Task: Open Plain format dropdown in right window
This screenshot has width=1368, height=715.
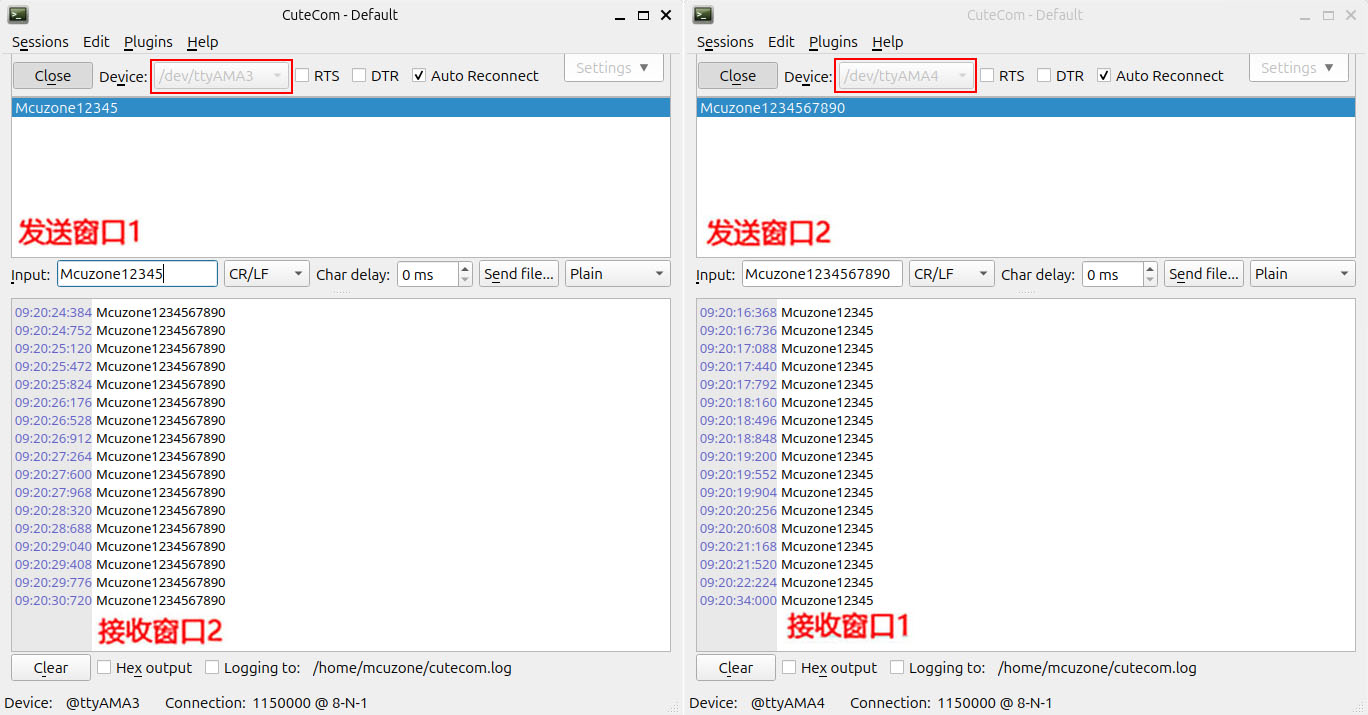Action: click(x=1303, y=274)
